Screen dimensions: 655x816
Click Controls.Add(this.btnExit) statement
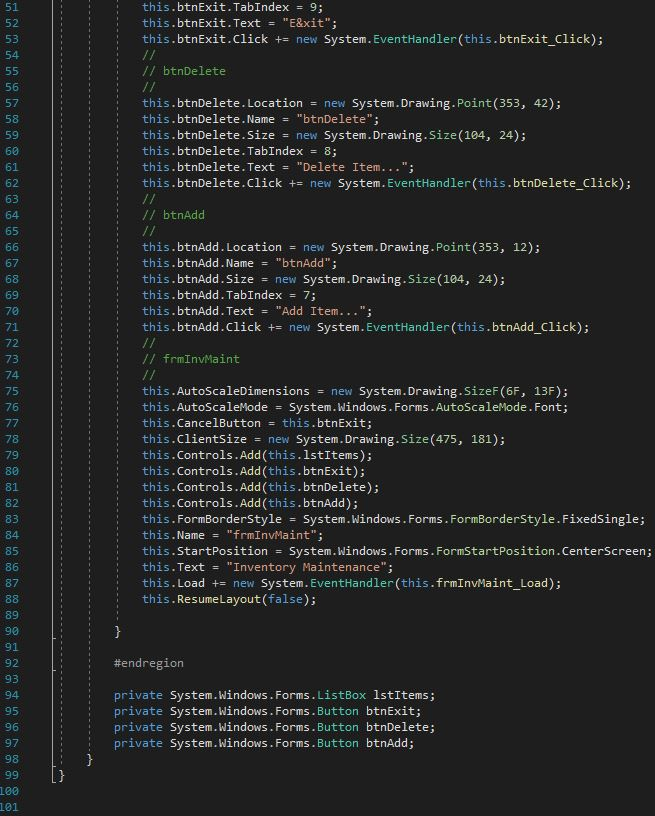click(254, 471)
